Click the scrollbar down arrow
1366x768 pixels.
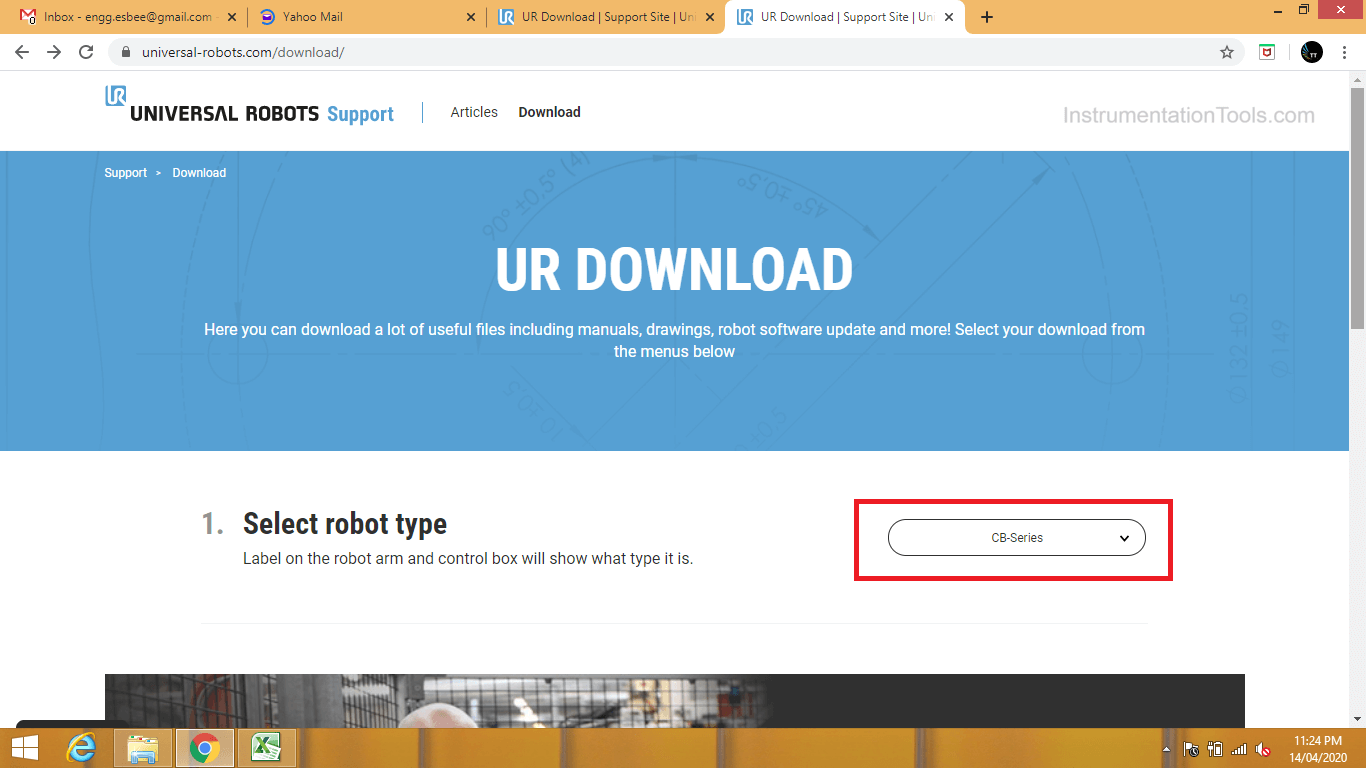pos(1357,718)
